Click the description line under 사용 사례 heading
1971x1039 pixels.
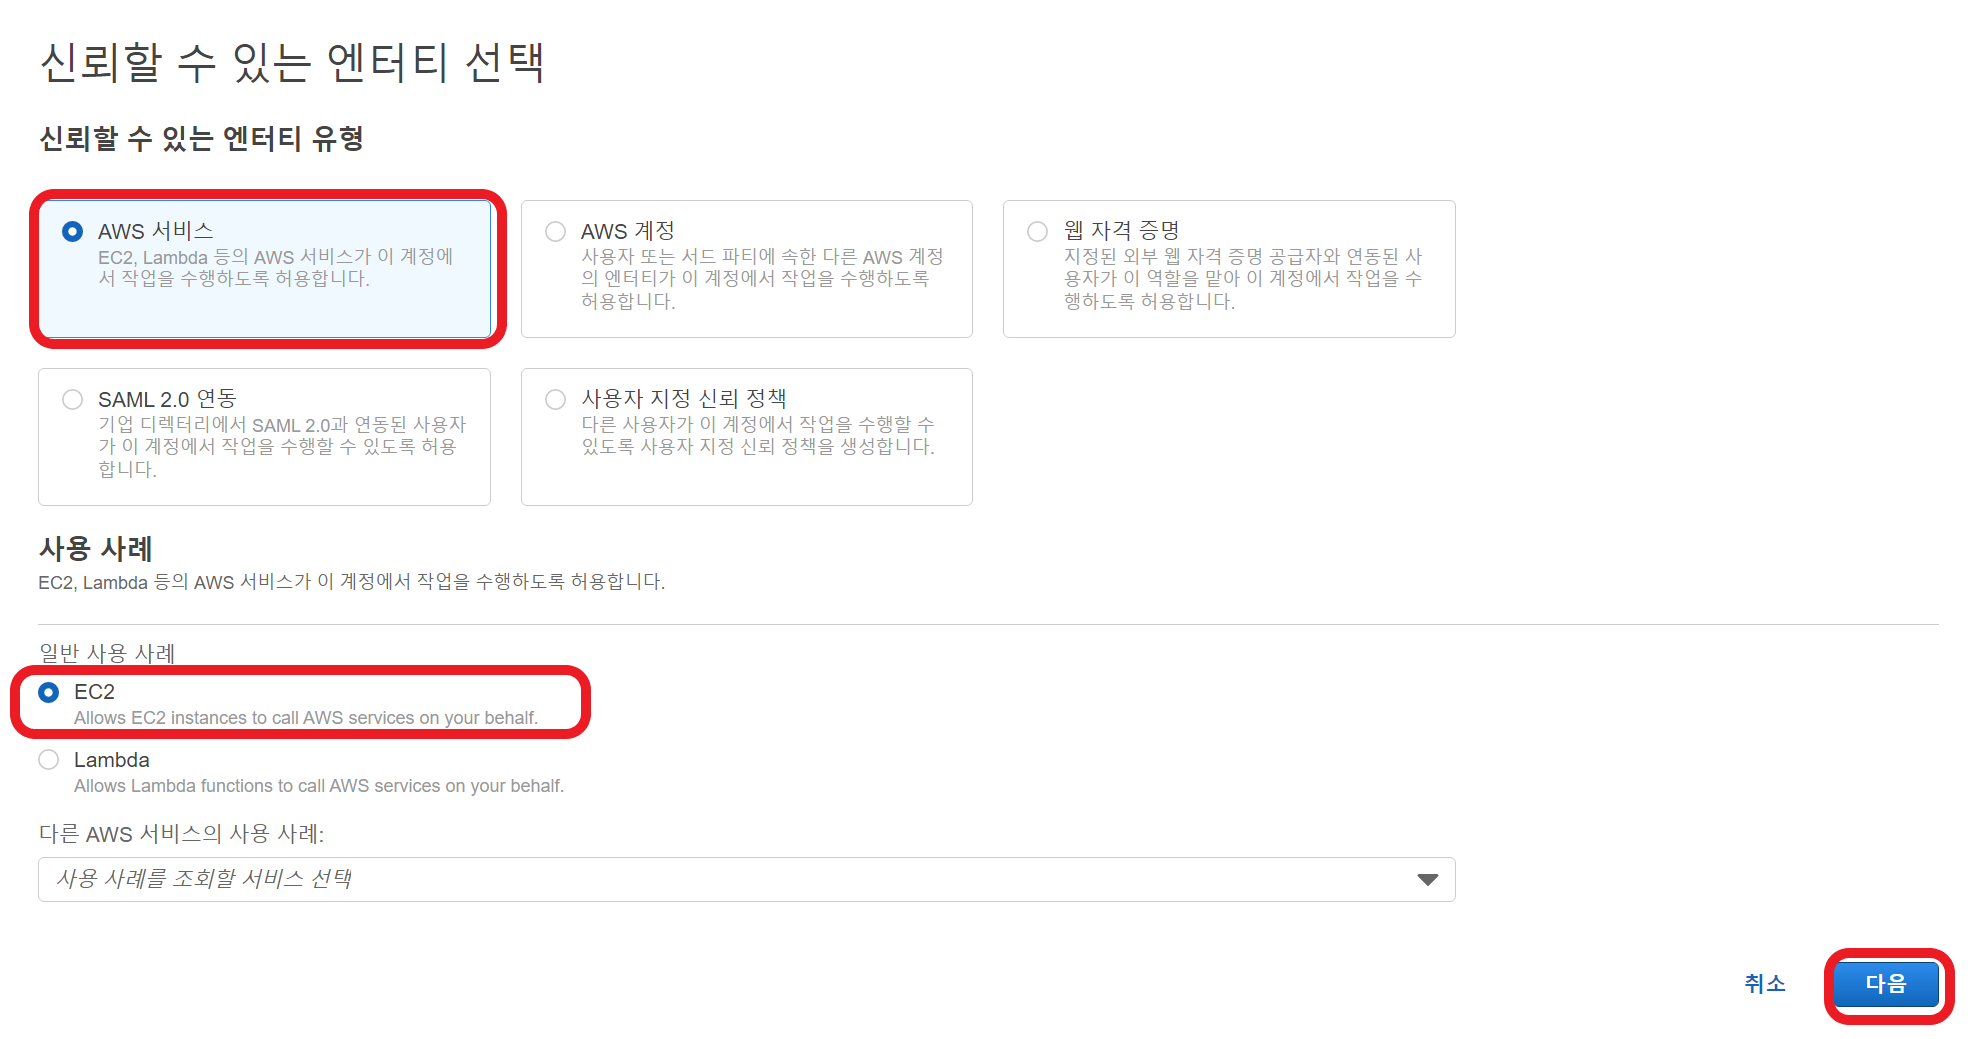[352, 582]
